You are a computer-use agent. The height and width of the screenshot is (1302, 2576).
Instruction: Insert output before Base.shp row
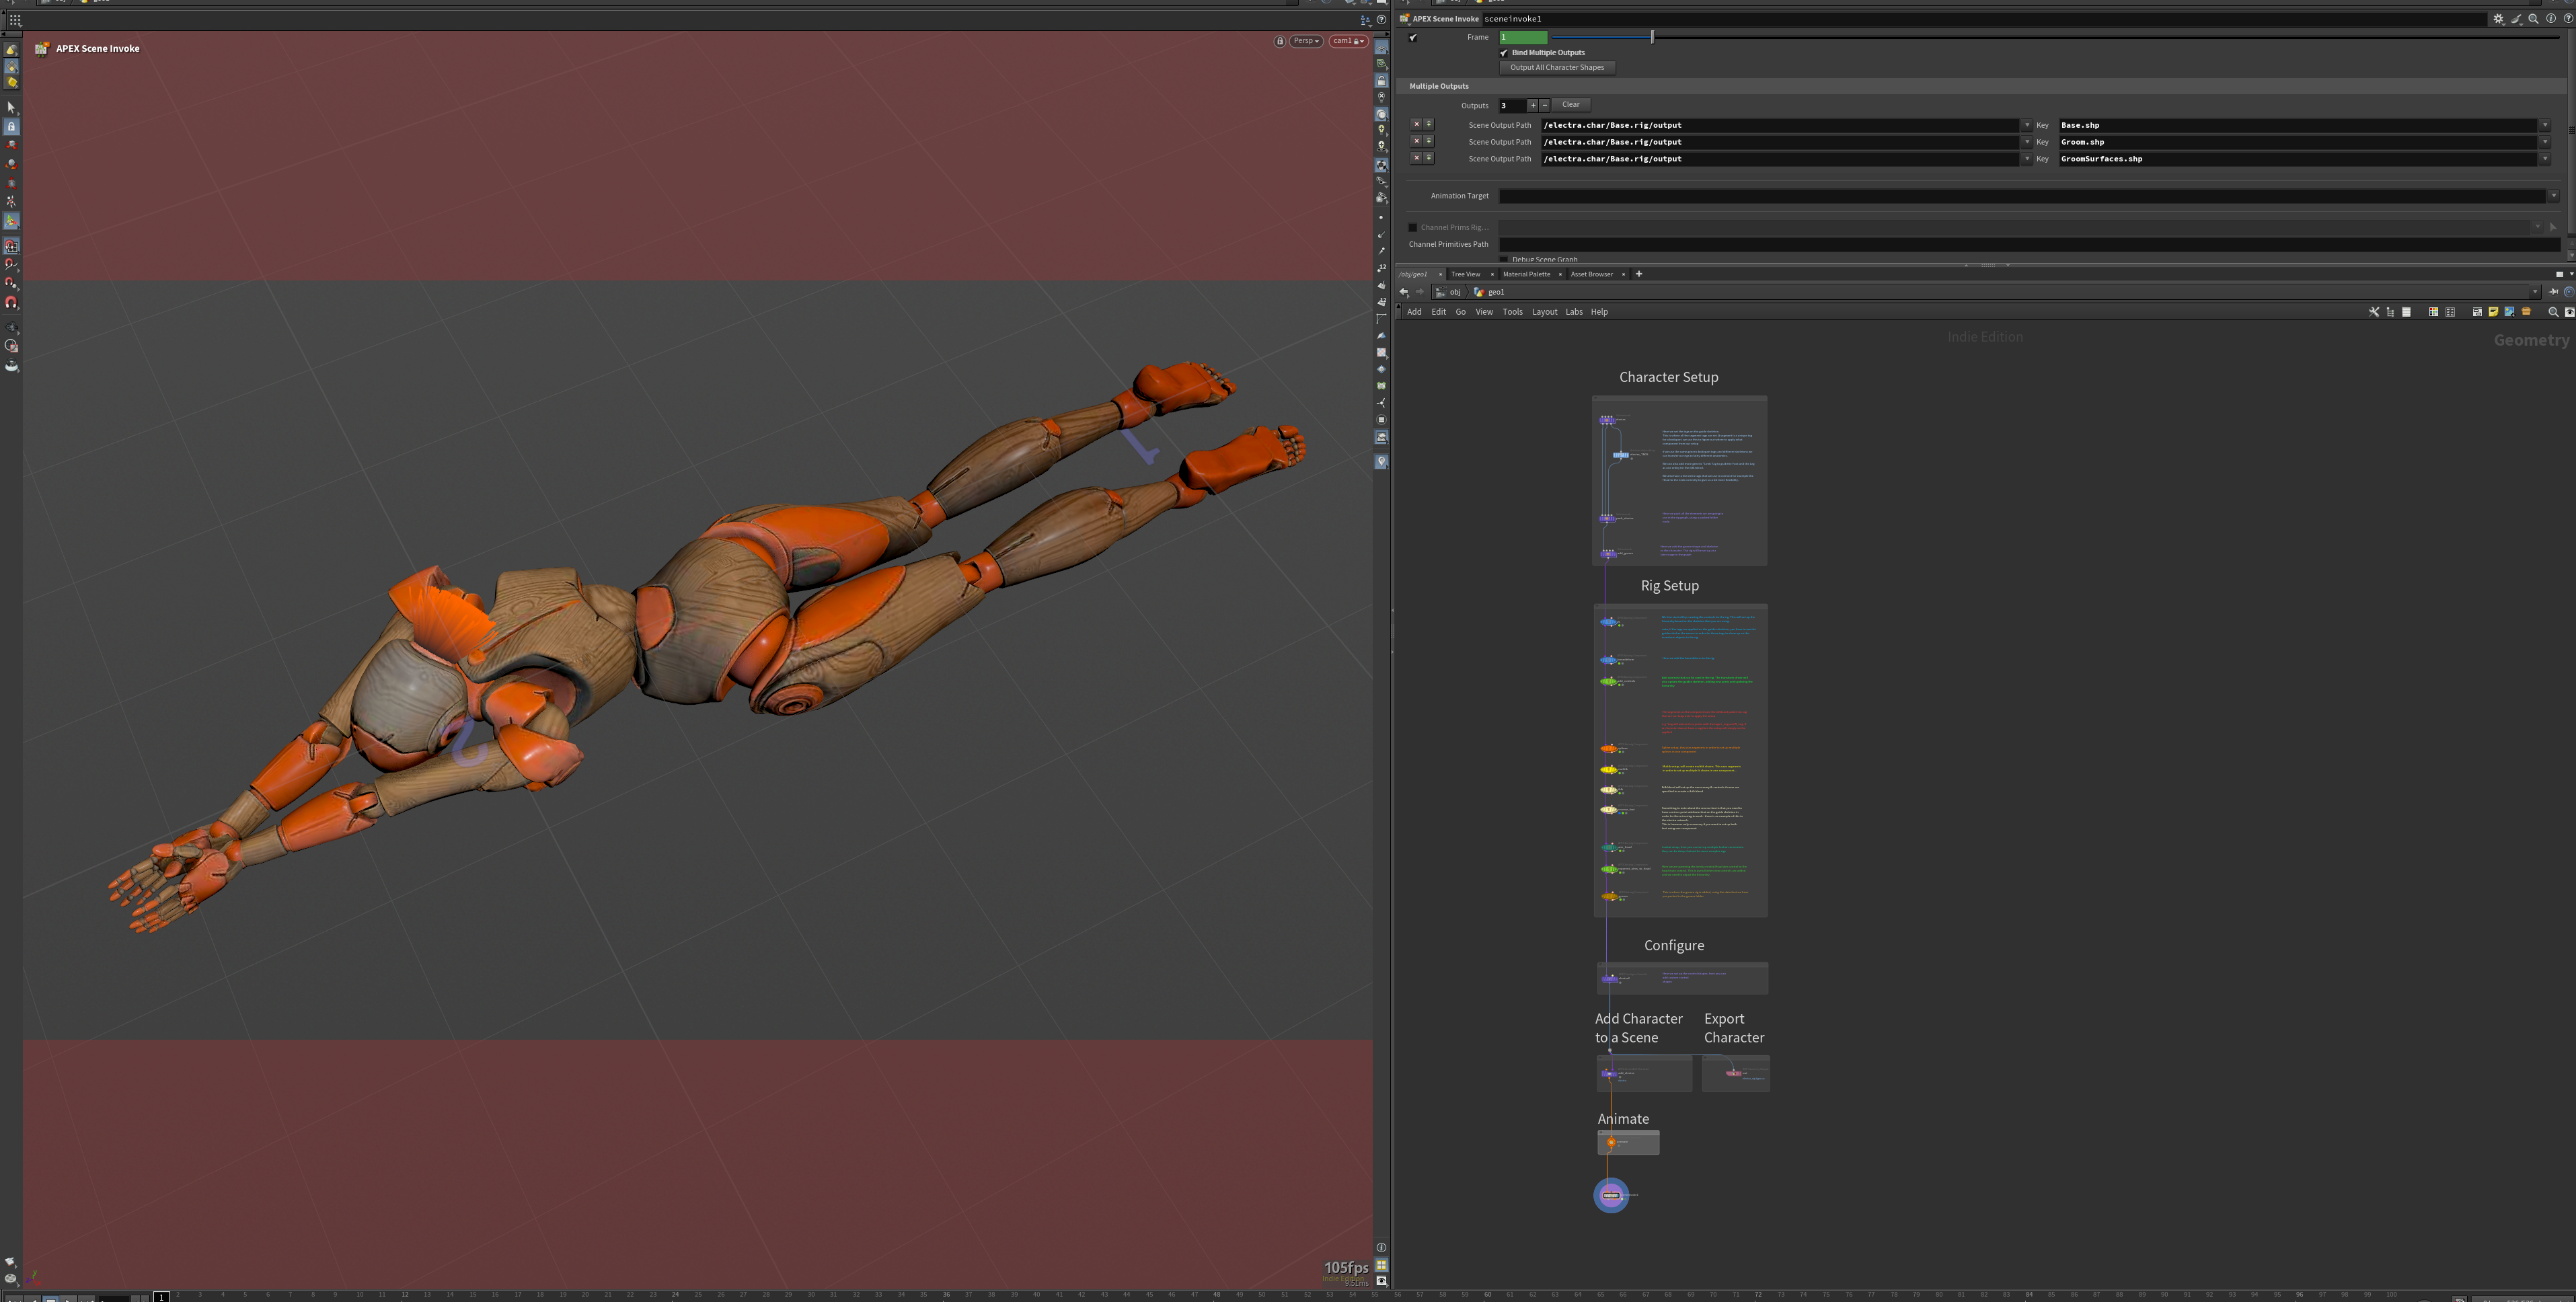click(1428, 125)
